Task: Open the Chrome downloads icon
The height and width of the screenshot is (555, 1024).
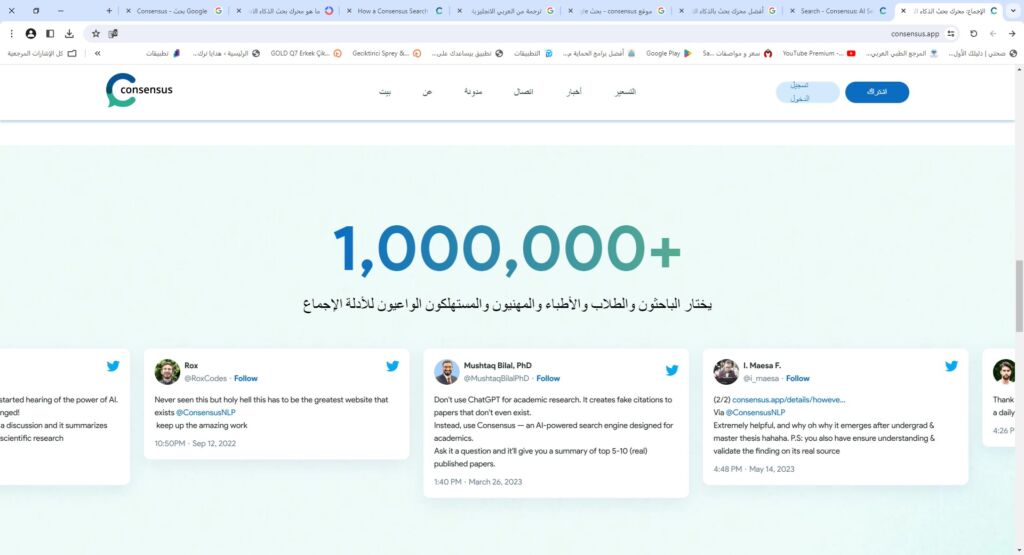Action: 69,33
